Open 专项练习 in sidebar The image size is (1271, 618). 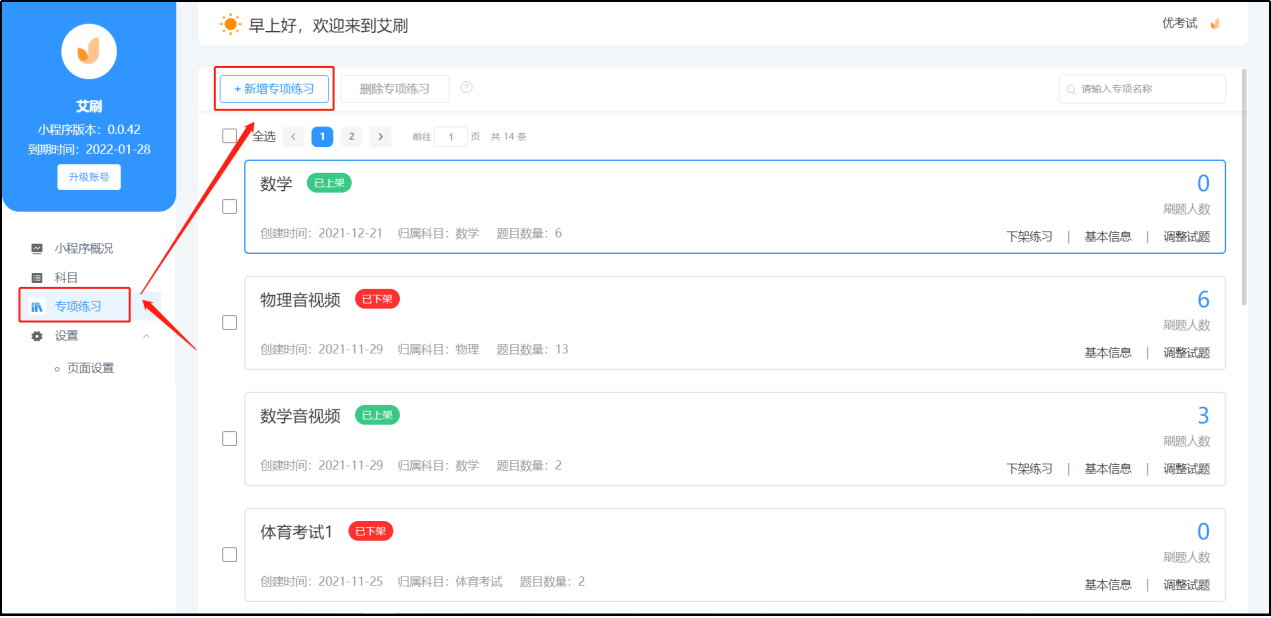[78, 306]
